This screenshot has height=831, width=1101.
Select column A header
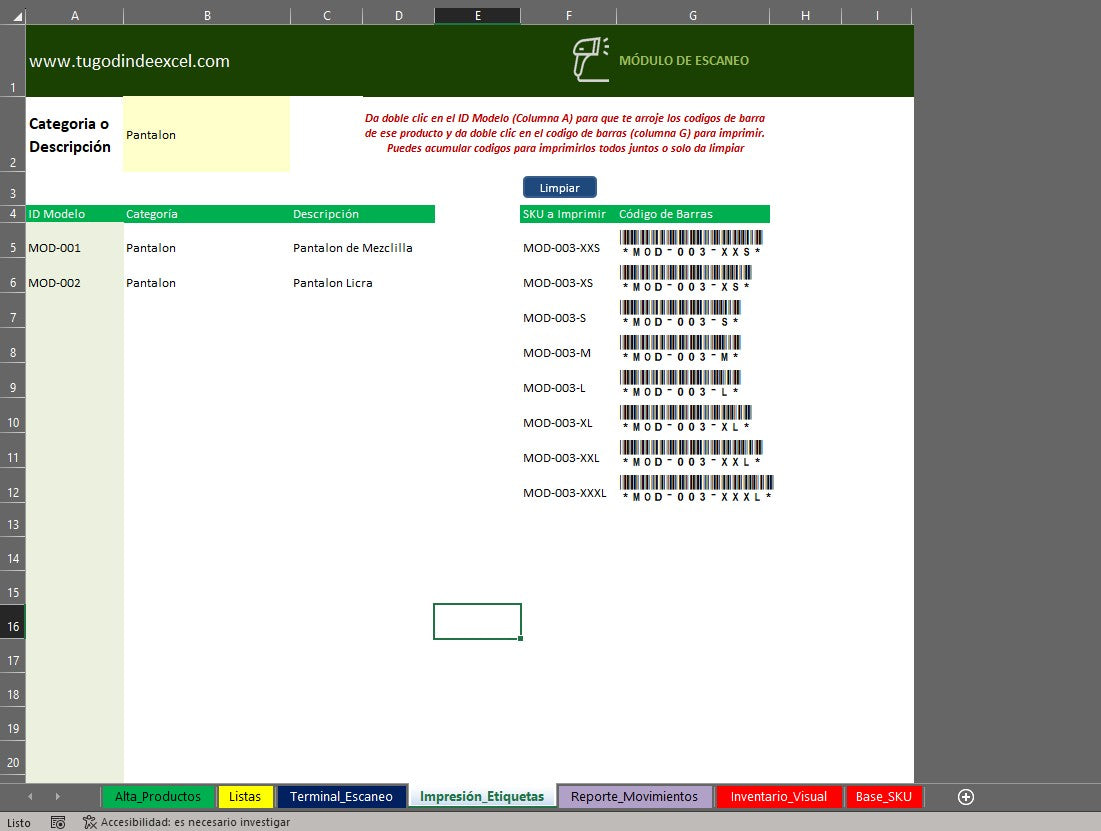click(x=74, y=15)
